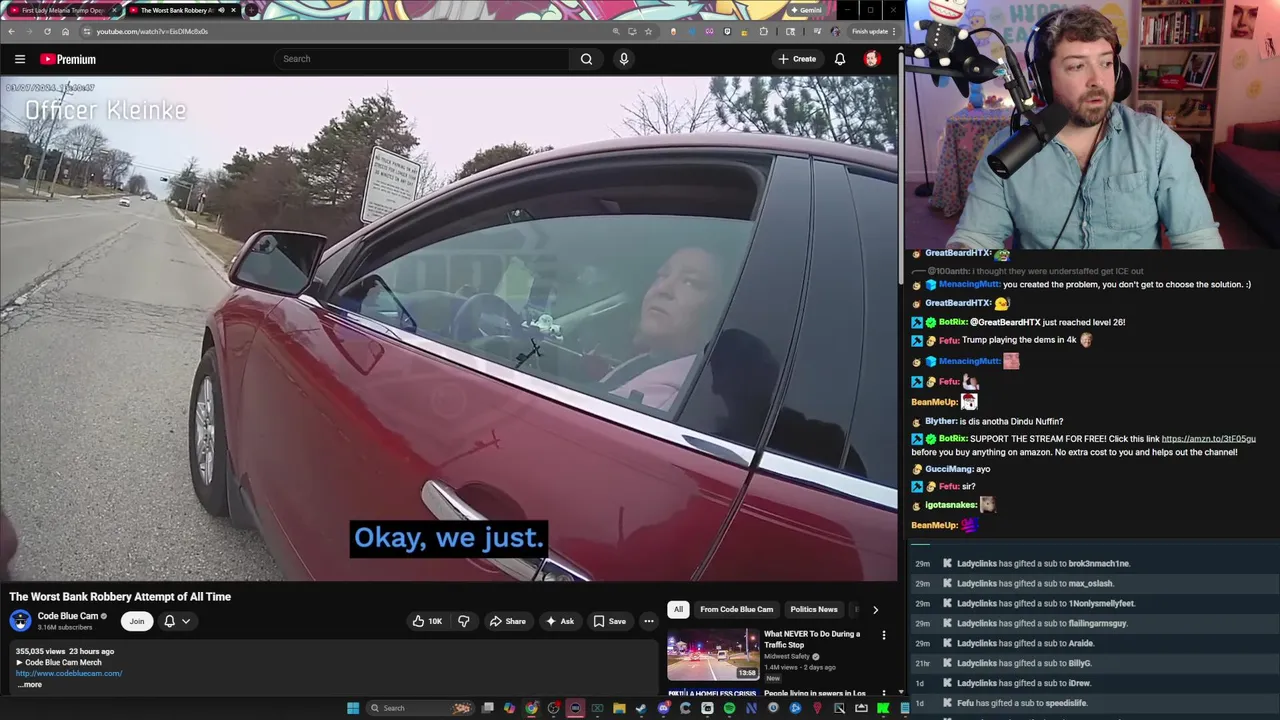Go back with the browser back arrow
Screen dimensions: 1280x720
coord(11,31)
